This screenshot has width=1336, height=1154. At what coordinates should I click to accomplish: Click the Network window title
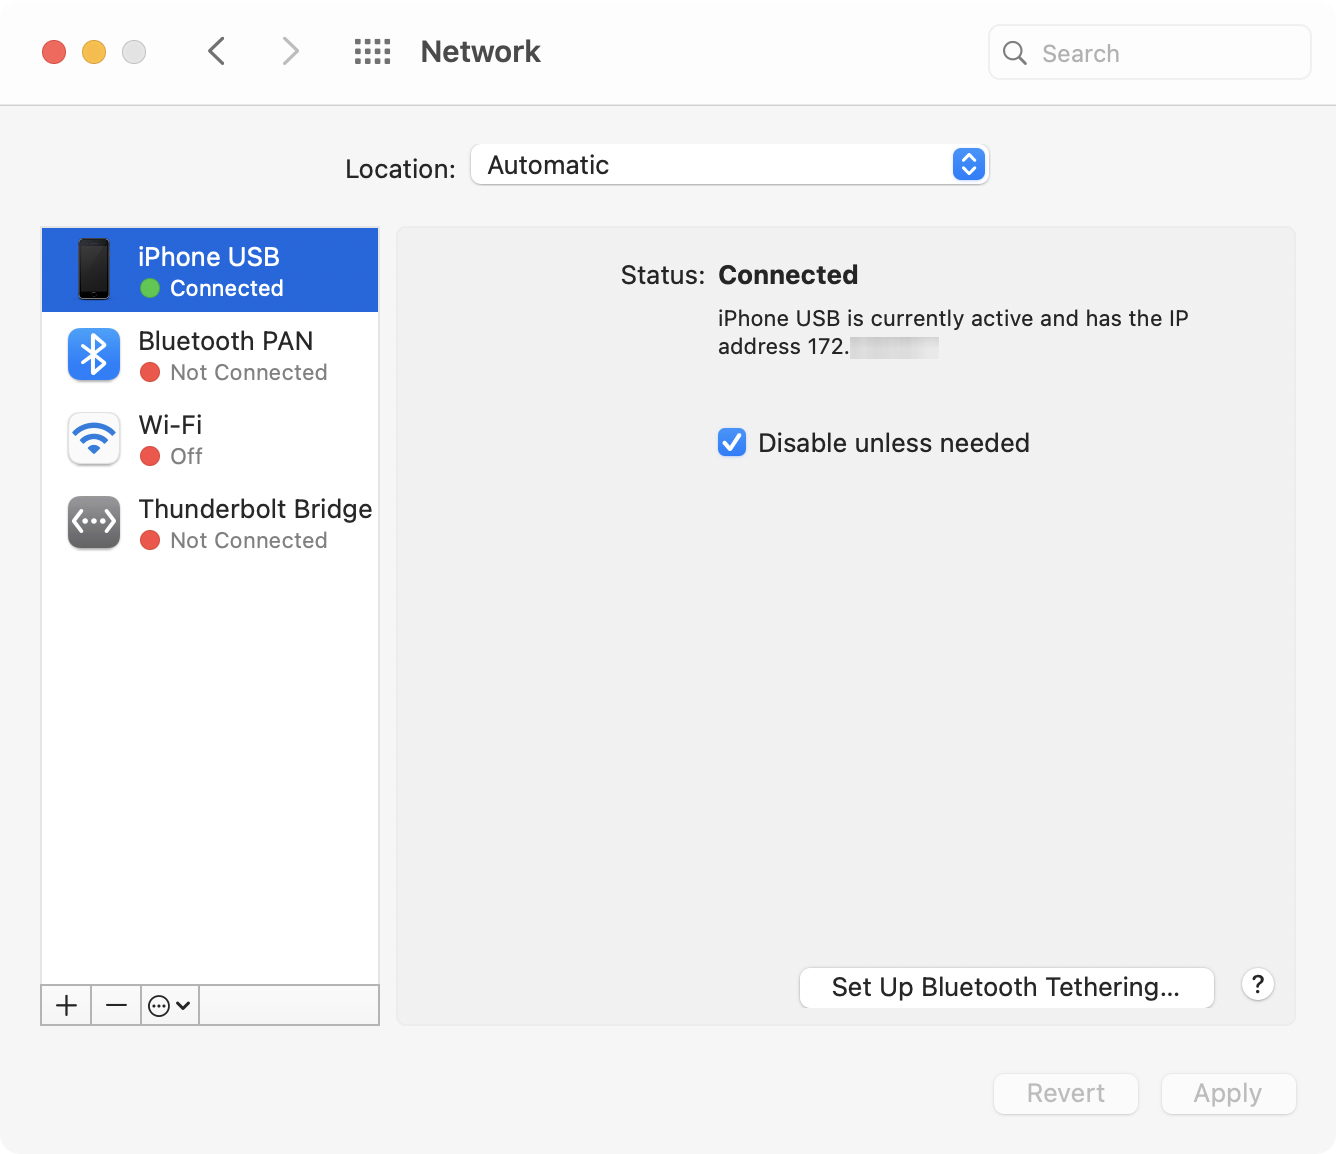click(480, 52)
